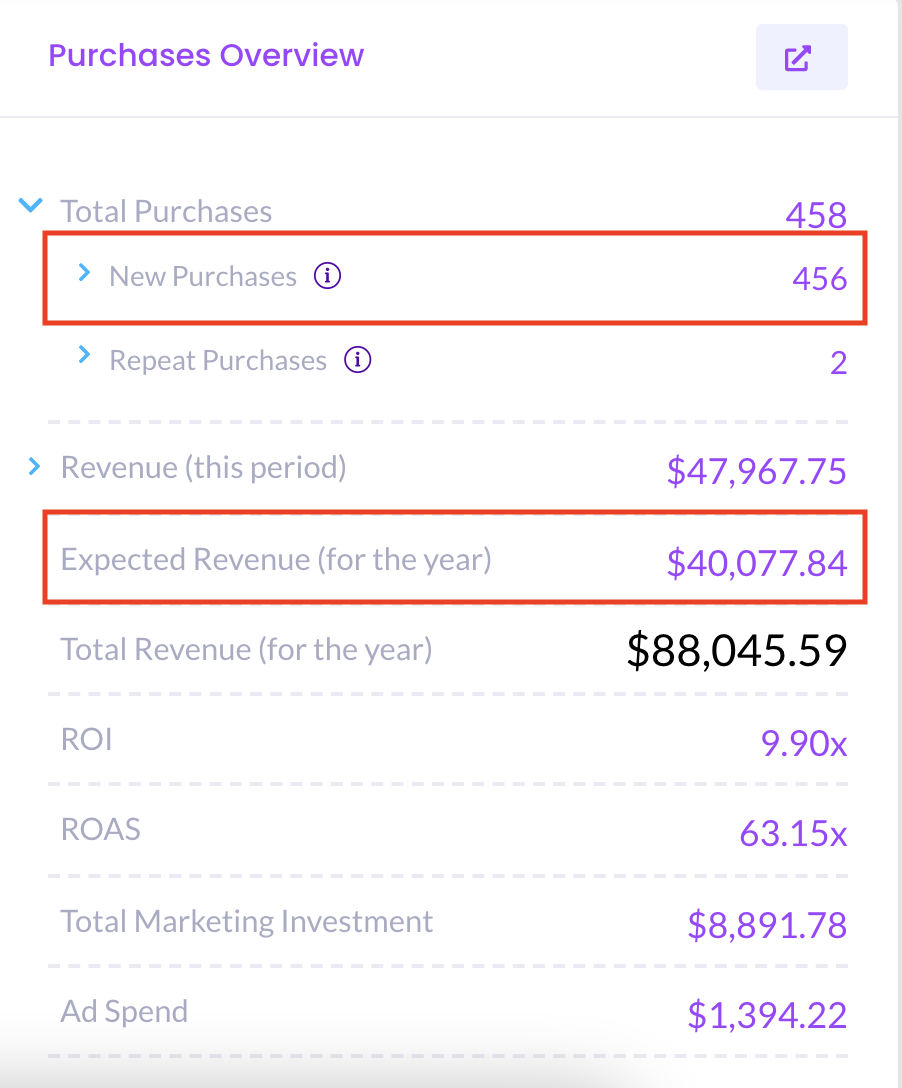Image resolution: width=902 pixels, height=1088 pixels.
Task: Click the Total Marketing Investment amount
Action: tap(766, 925)
